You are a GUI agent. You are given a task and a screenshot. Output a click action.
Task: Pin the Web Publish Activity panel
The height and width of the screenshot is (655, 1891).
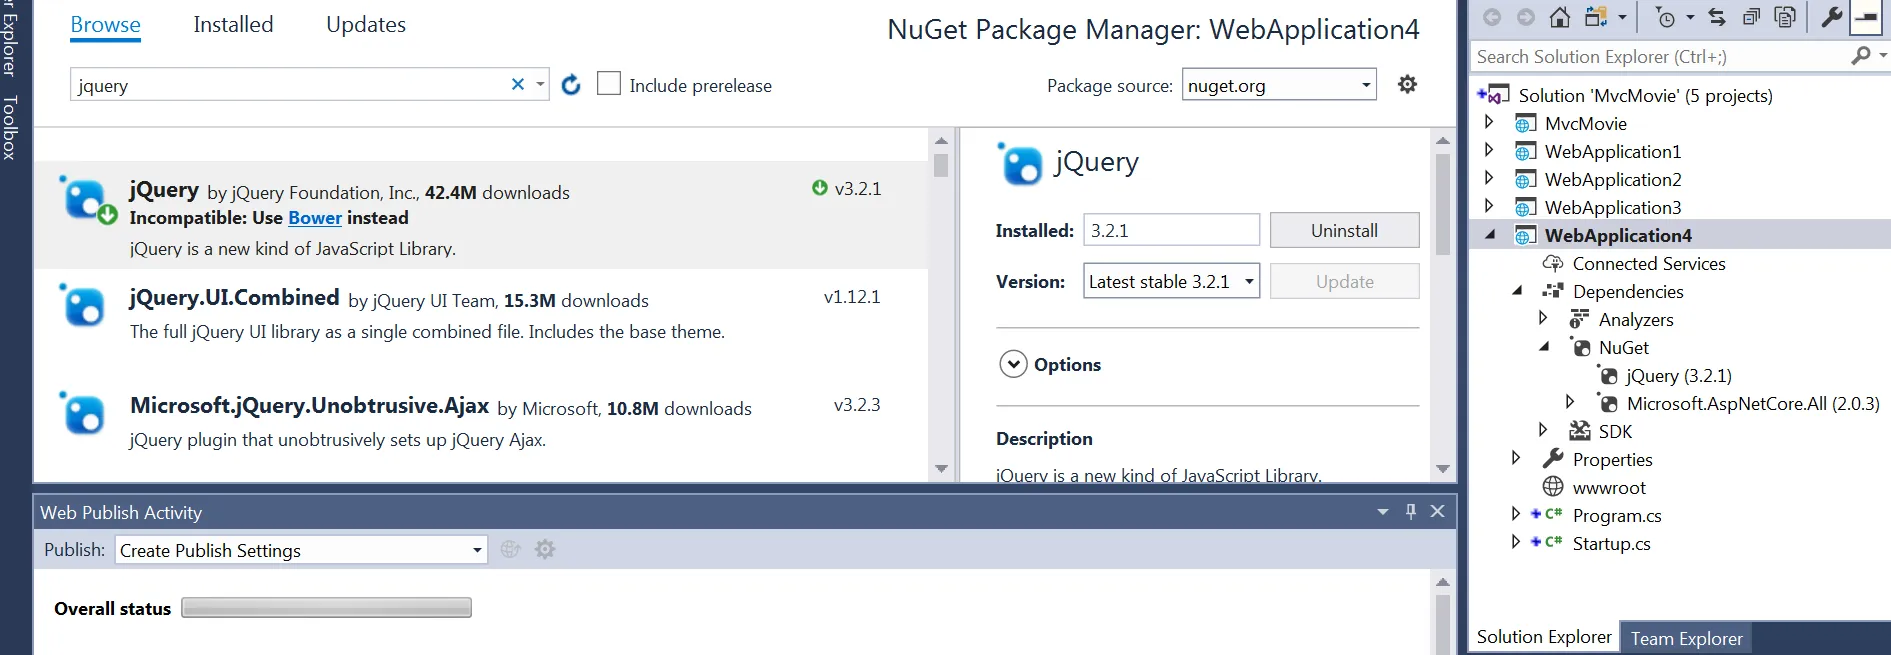click(1411, 511)
